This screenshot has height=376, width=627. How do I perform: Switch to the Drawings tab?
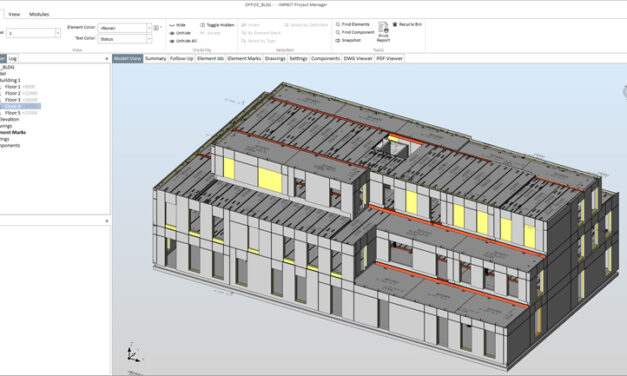point(275,58)
